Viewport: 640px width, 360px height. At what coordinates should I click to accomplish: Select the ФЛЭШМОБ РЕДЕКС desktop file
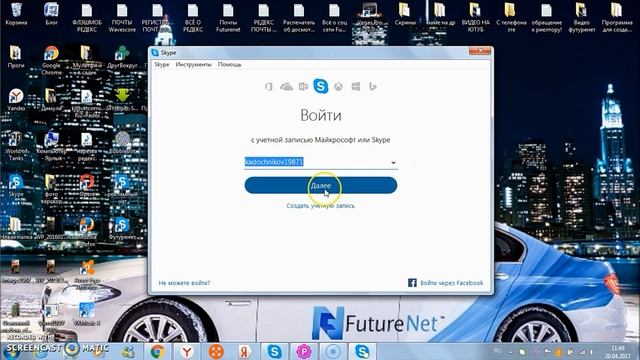[87, 17]
